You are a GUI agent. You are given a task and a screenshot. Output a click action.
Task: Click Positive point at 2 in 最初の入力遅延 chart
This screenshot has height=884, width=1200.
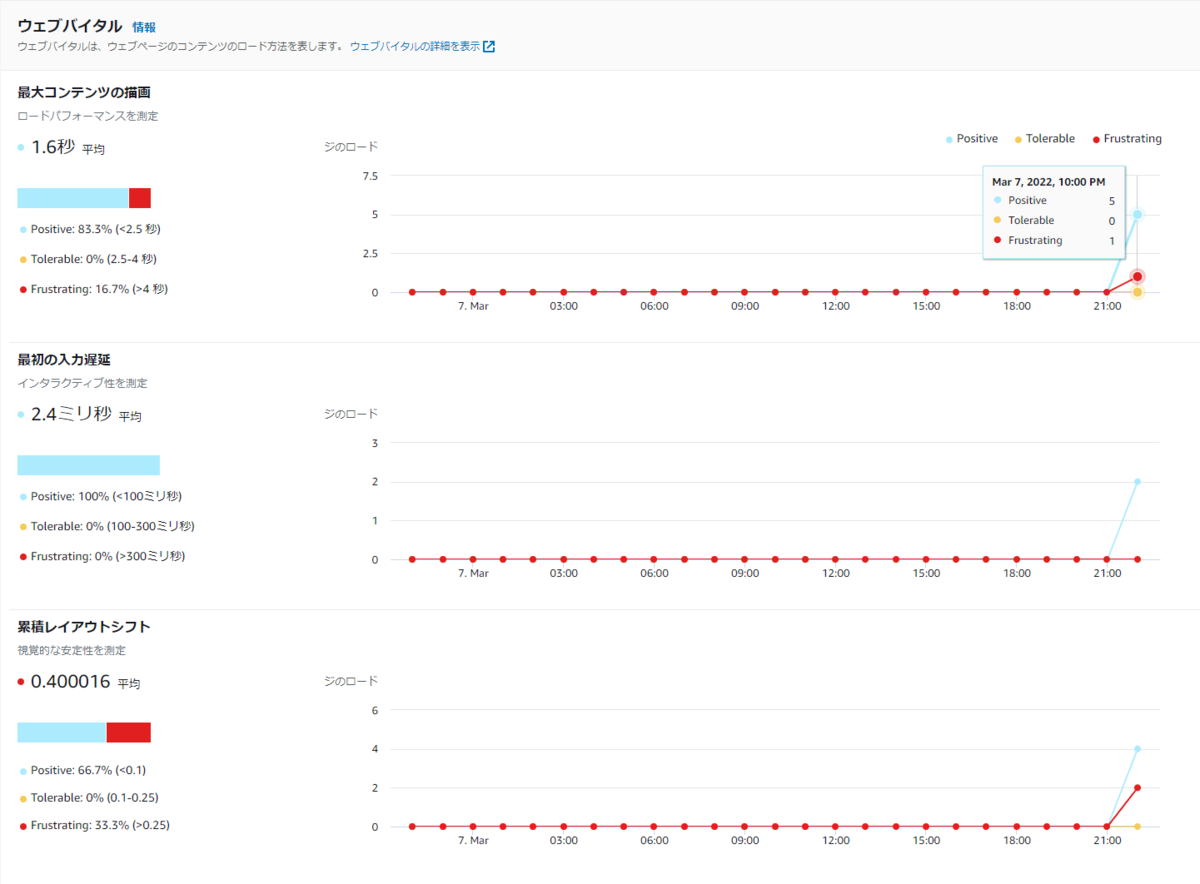click(1137, 482)
